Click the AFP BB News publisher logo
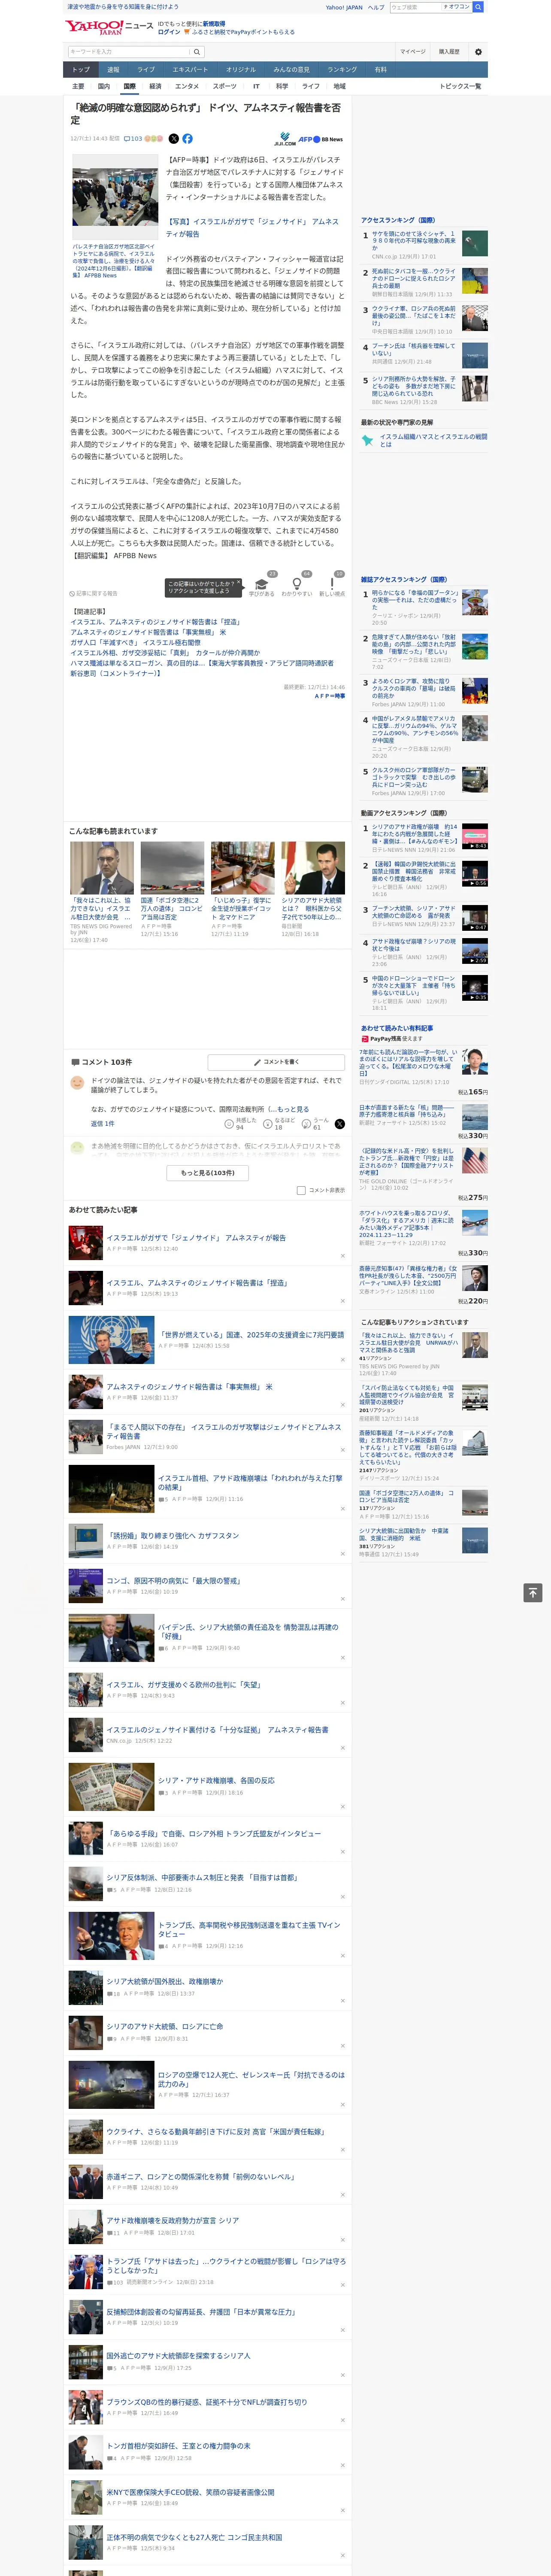Image resolution: width=551 pixels, height=2576 pixels. [320, 139]
